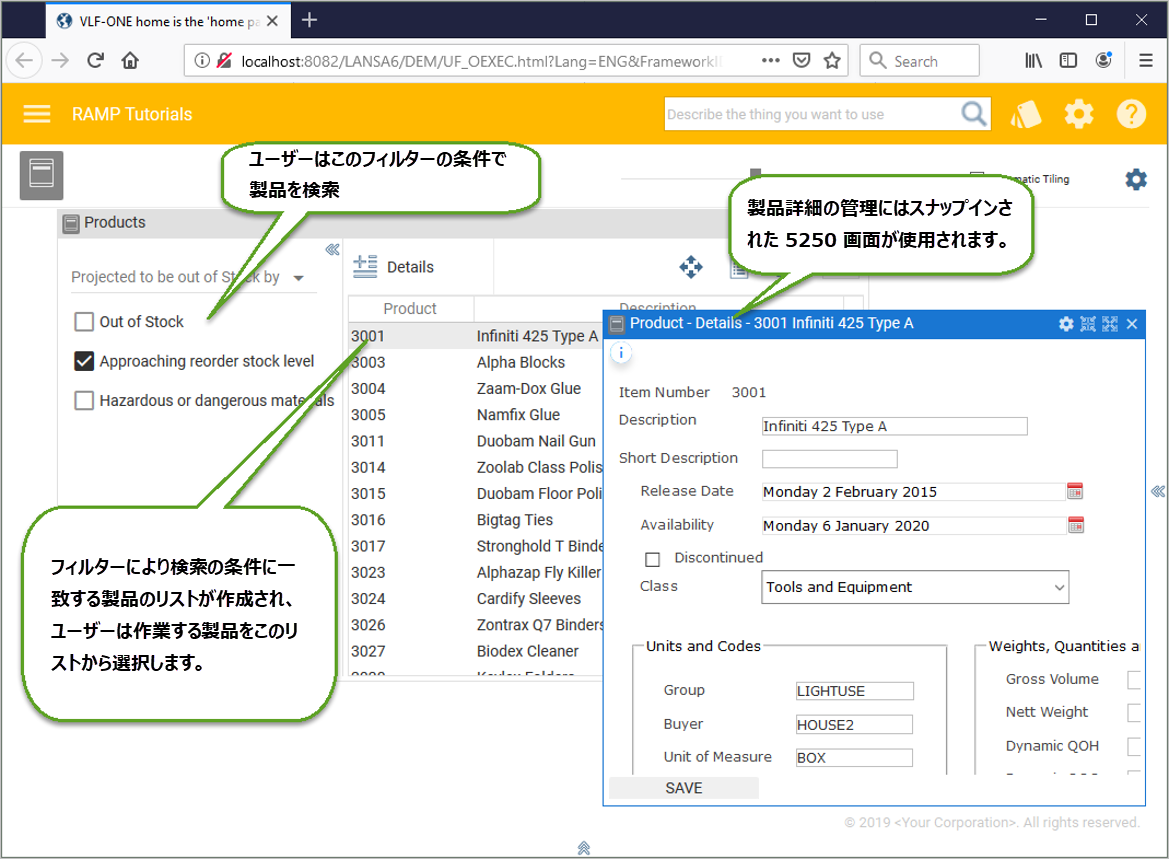The image size is (1169, 859).
Task: Close the VLF-ONE home tab
Action: pyautogui.click(x=272, y=21)
